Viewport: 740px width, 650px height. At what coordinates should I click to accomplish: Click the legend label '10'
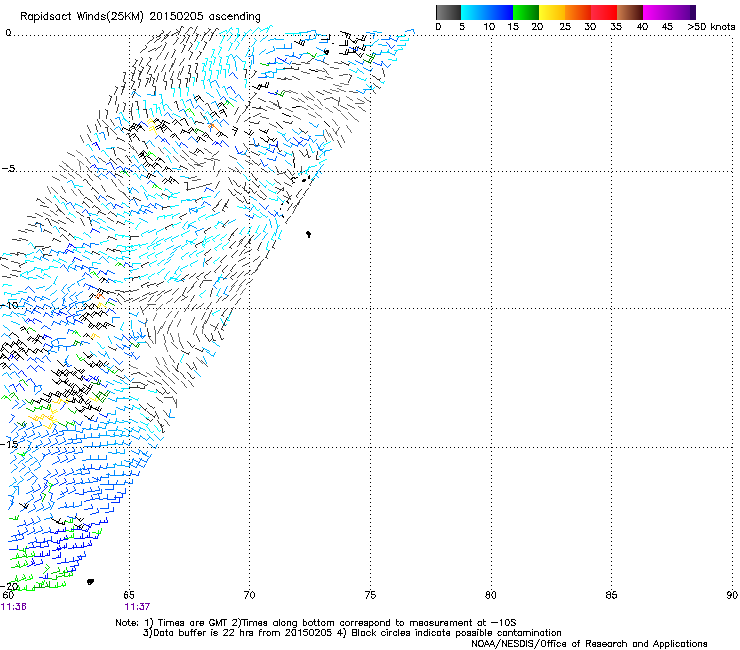tap(489, 27)
